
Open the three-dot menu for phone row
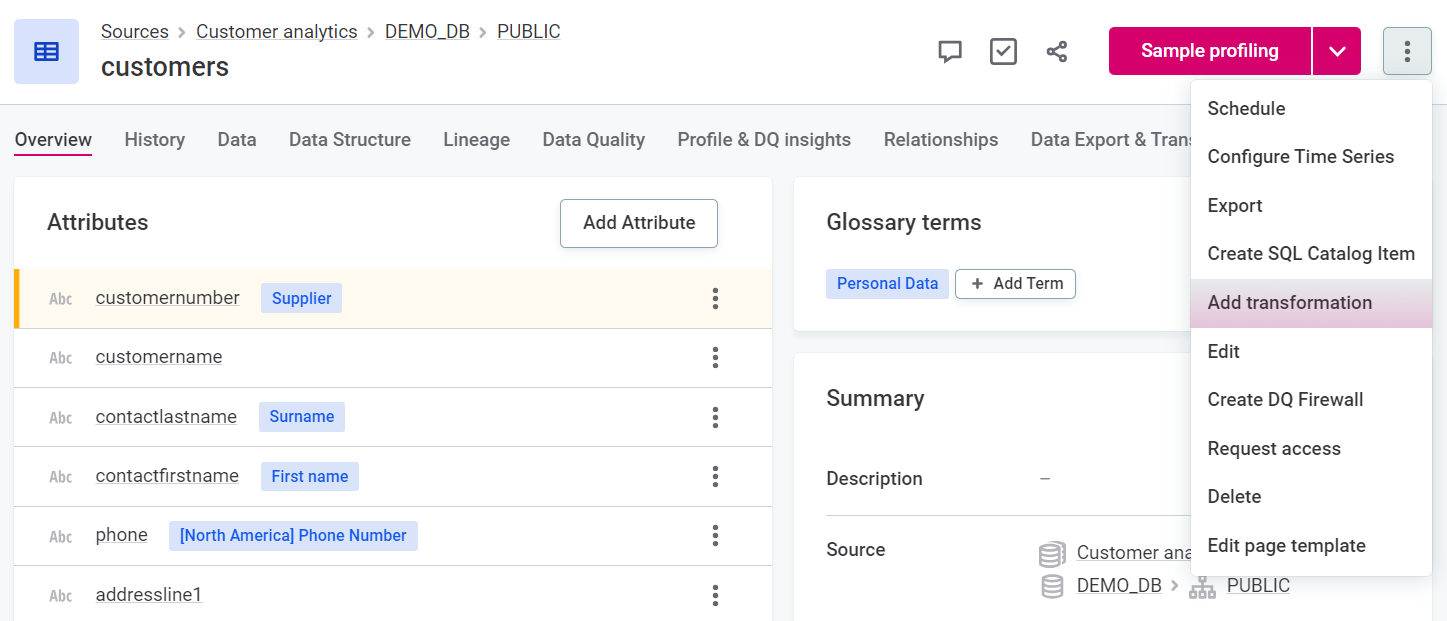715,536
